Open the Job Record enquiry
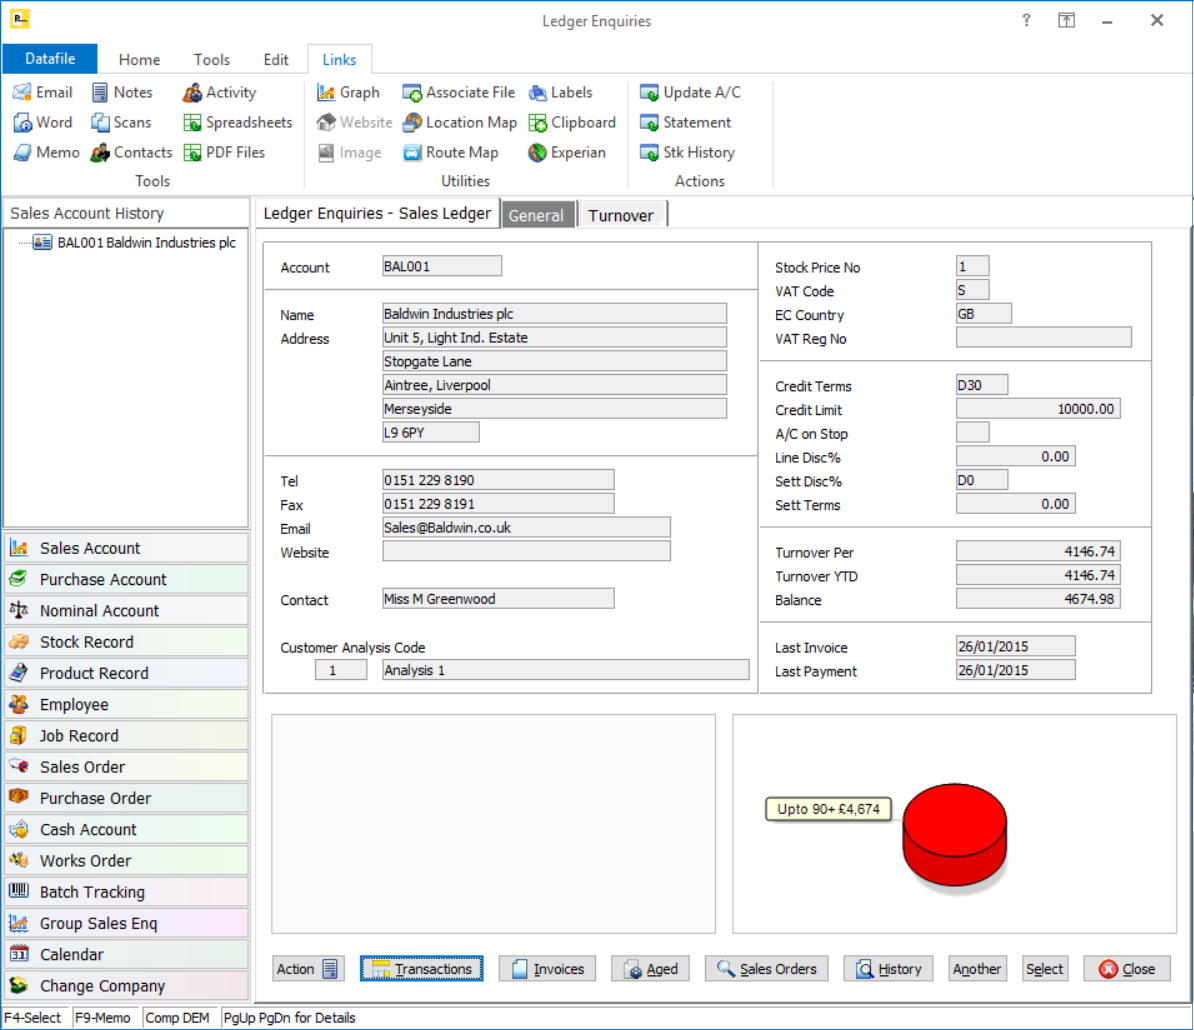 tap(126, 735)
